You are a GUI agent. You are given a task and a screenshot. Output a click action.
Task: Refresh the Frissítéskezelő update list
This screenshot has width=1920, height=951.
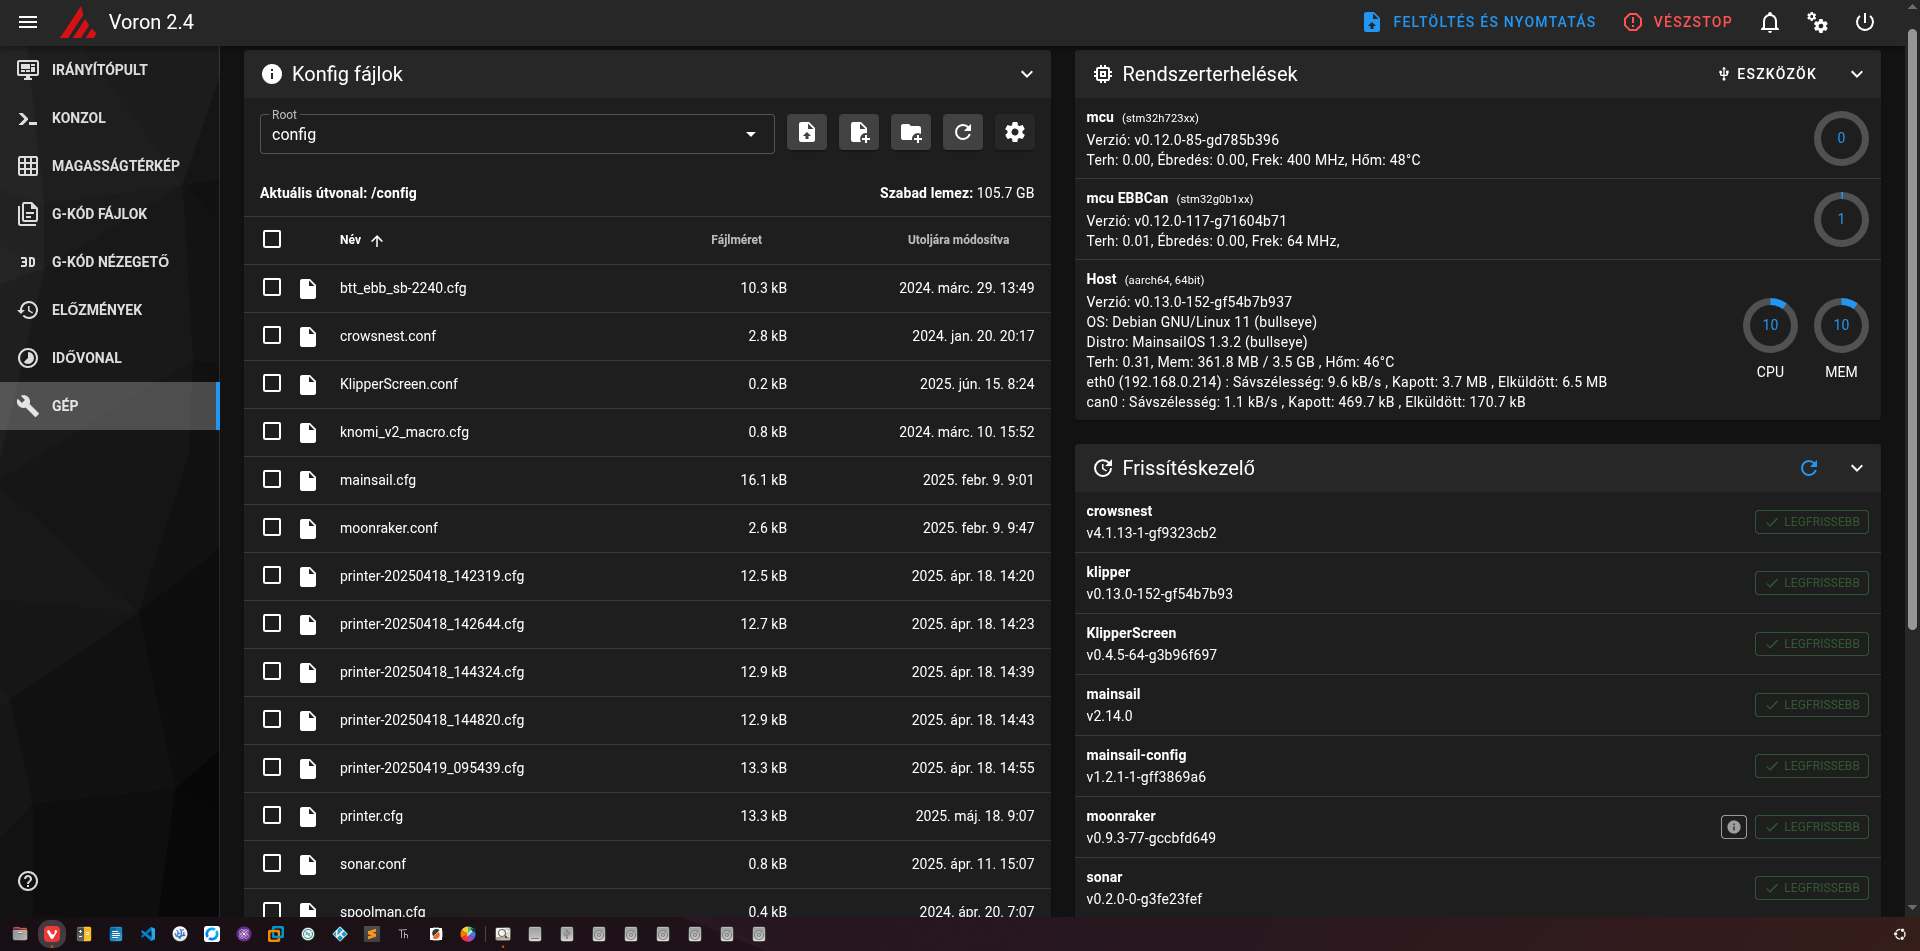tap(1809, 468)
